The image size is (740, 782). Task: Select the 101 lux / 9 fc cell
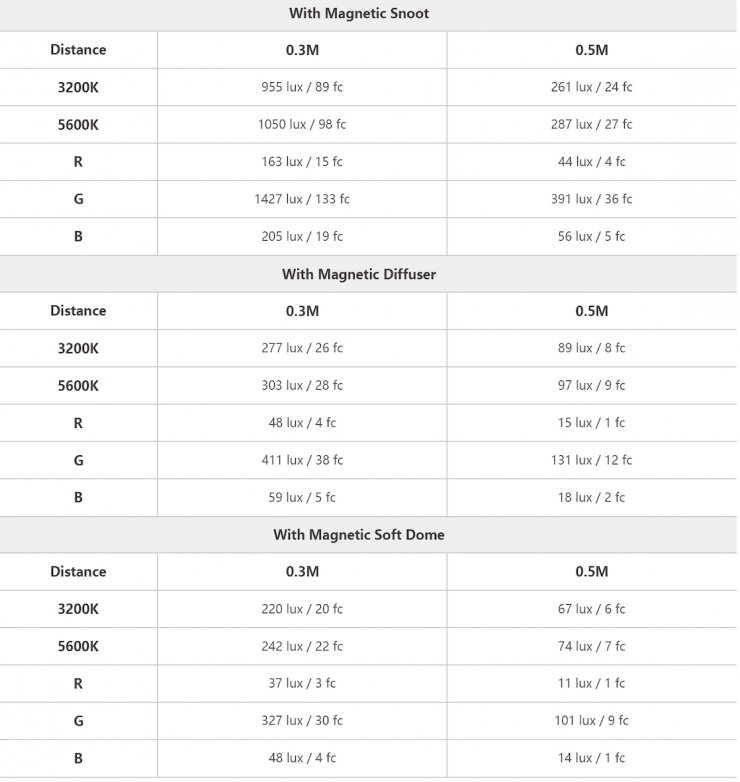(x=591, y=721)
